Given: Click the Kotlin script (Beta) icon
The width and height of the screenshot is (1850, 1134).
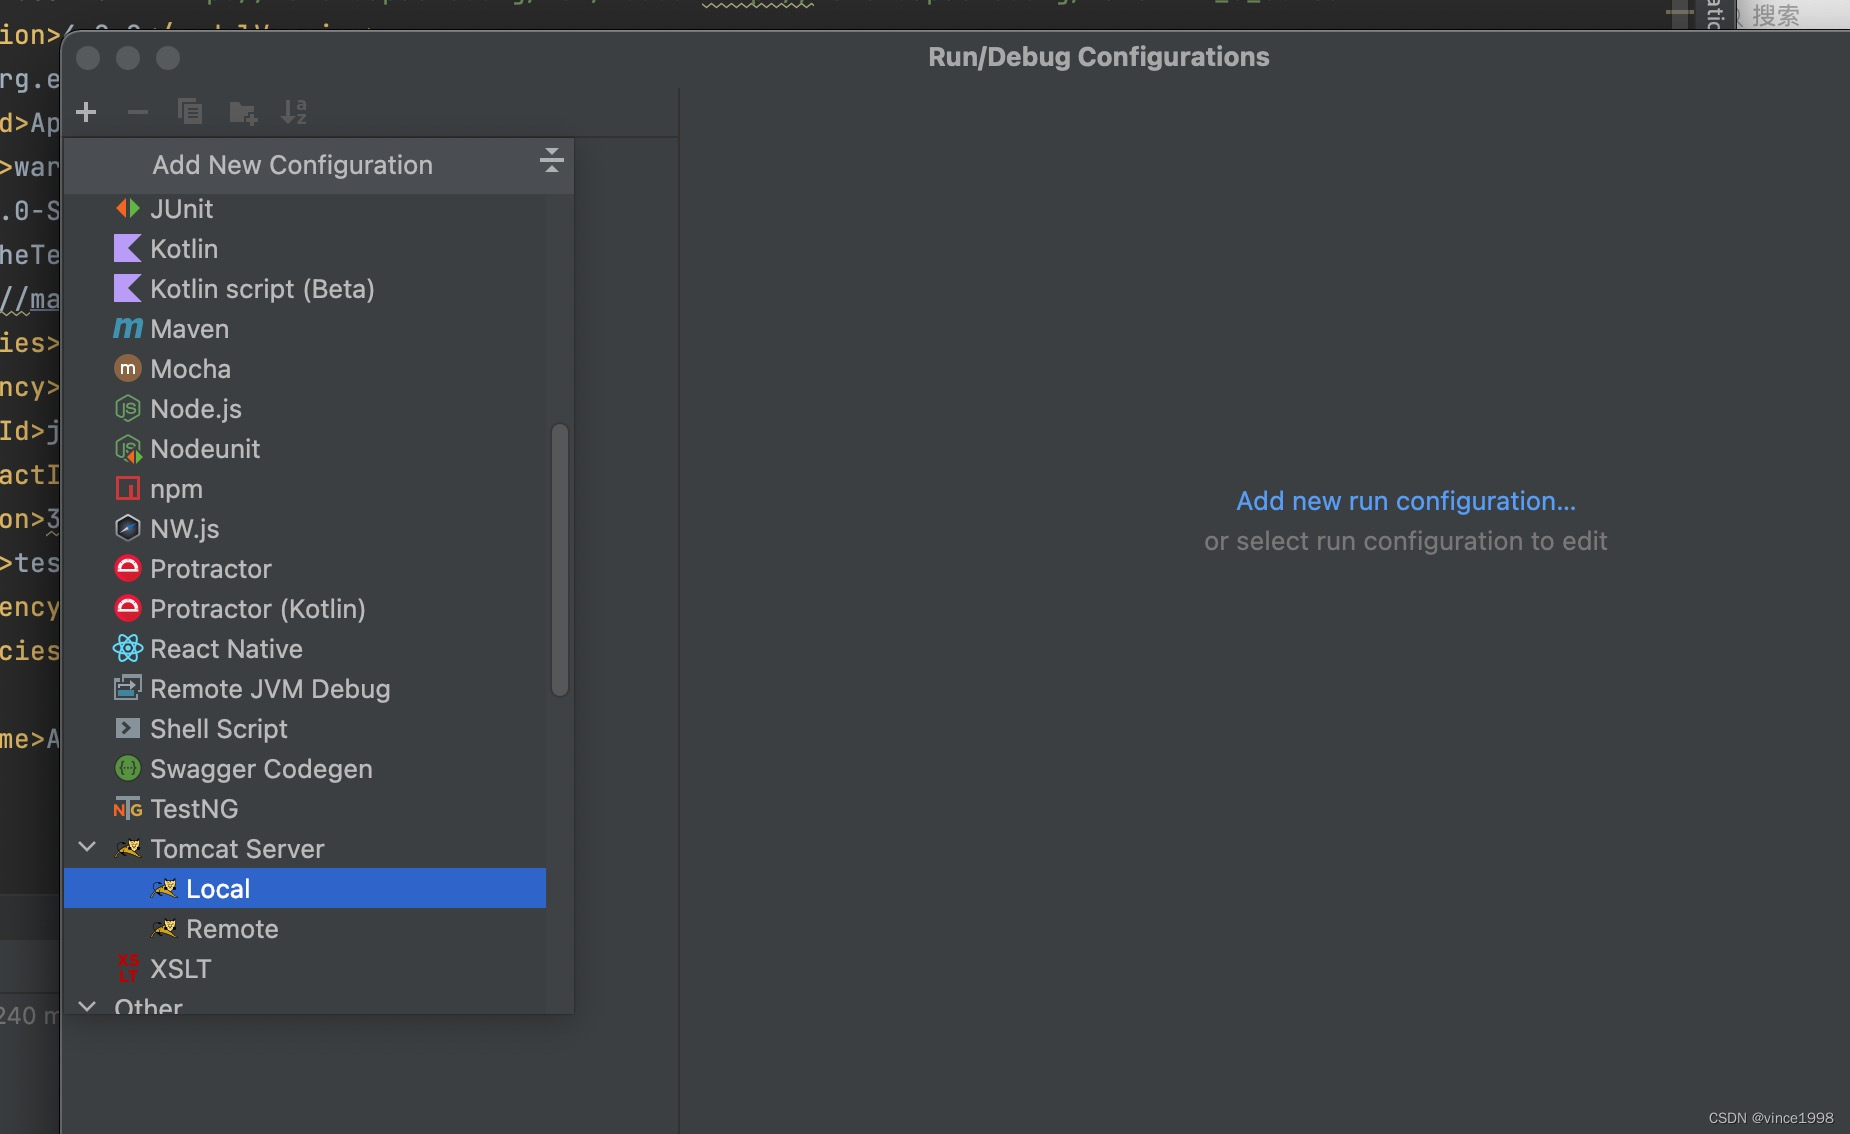Looking at the screenshot, I should pos(128,288).
